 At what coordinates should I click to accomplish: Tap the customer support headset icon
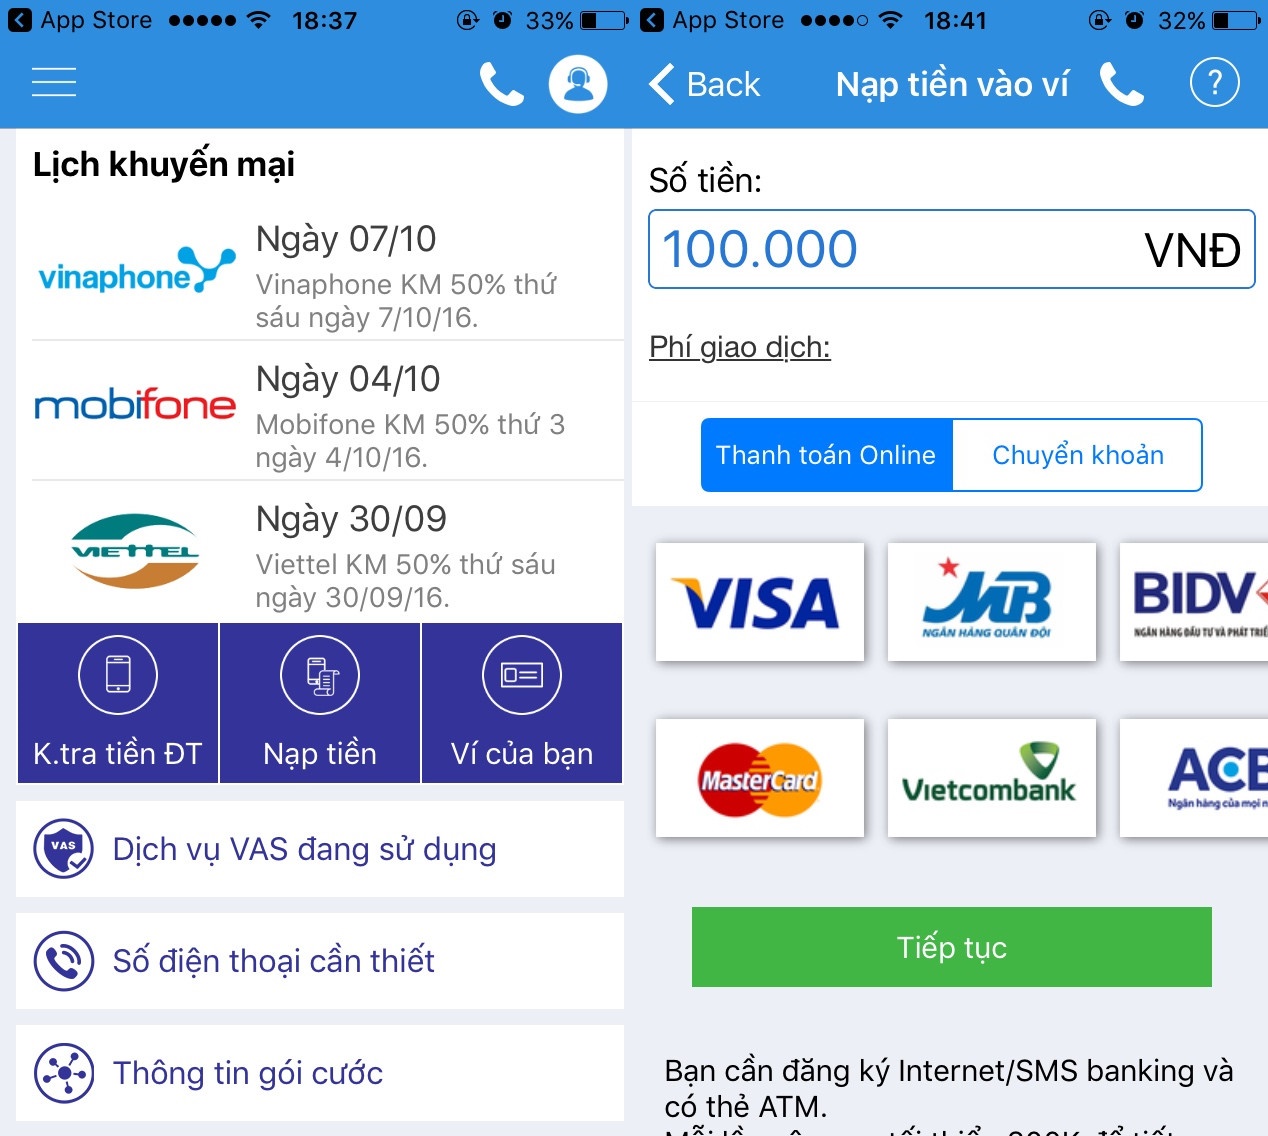pyautogui.click(x=578, y=84)
